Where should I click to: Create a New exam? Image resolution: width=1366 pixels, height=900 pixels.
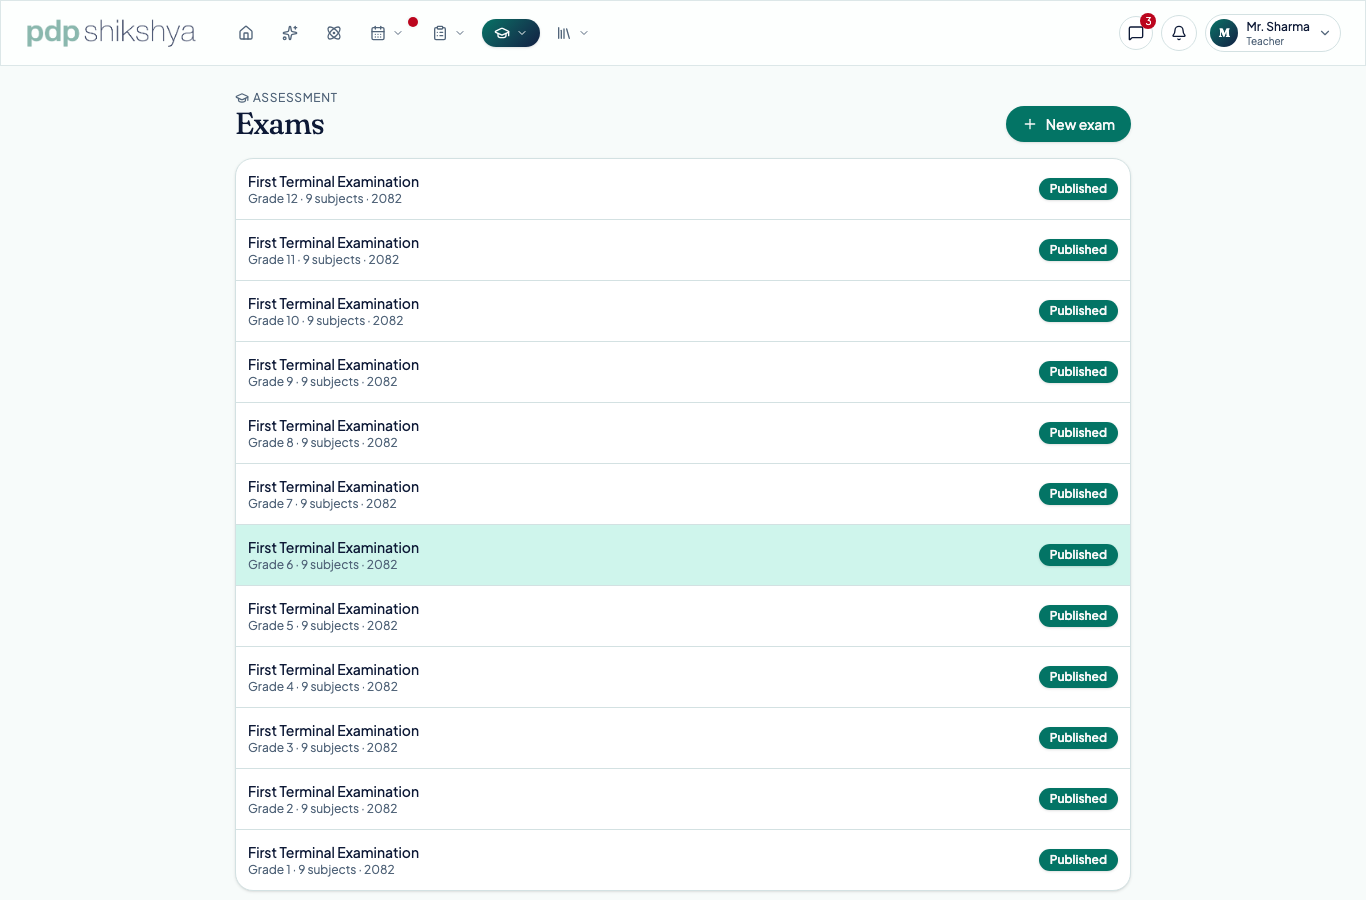coord(1068,124)
